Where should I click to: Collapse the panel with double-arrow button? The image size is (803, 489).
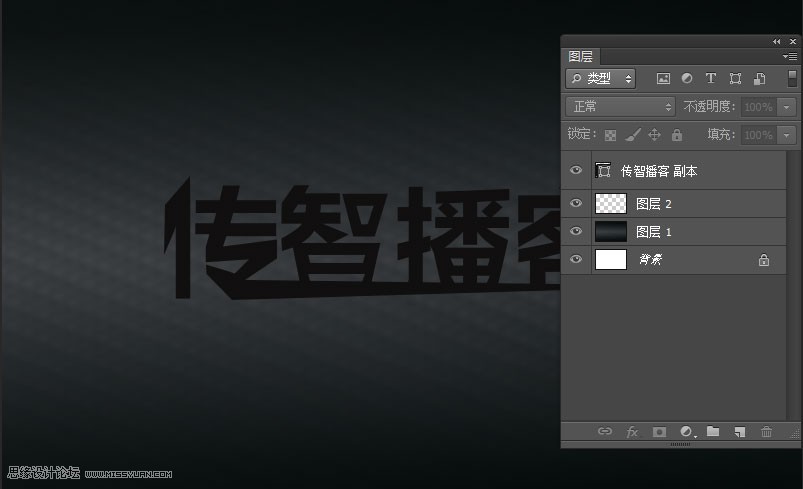pos(777,41)
